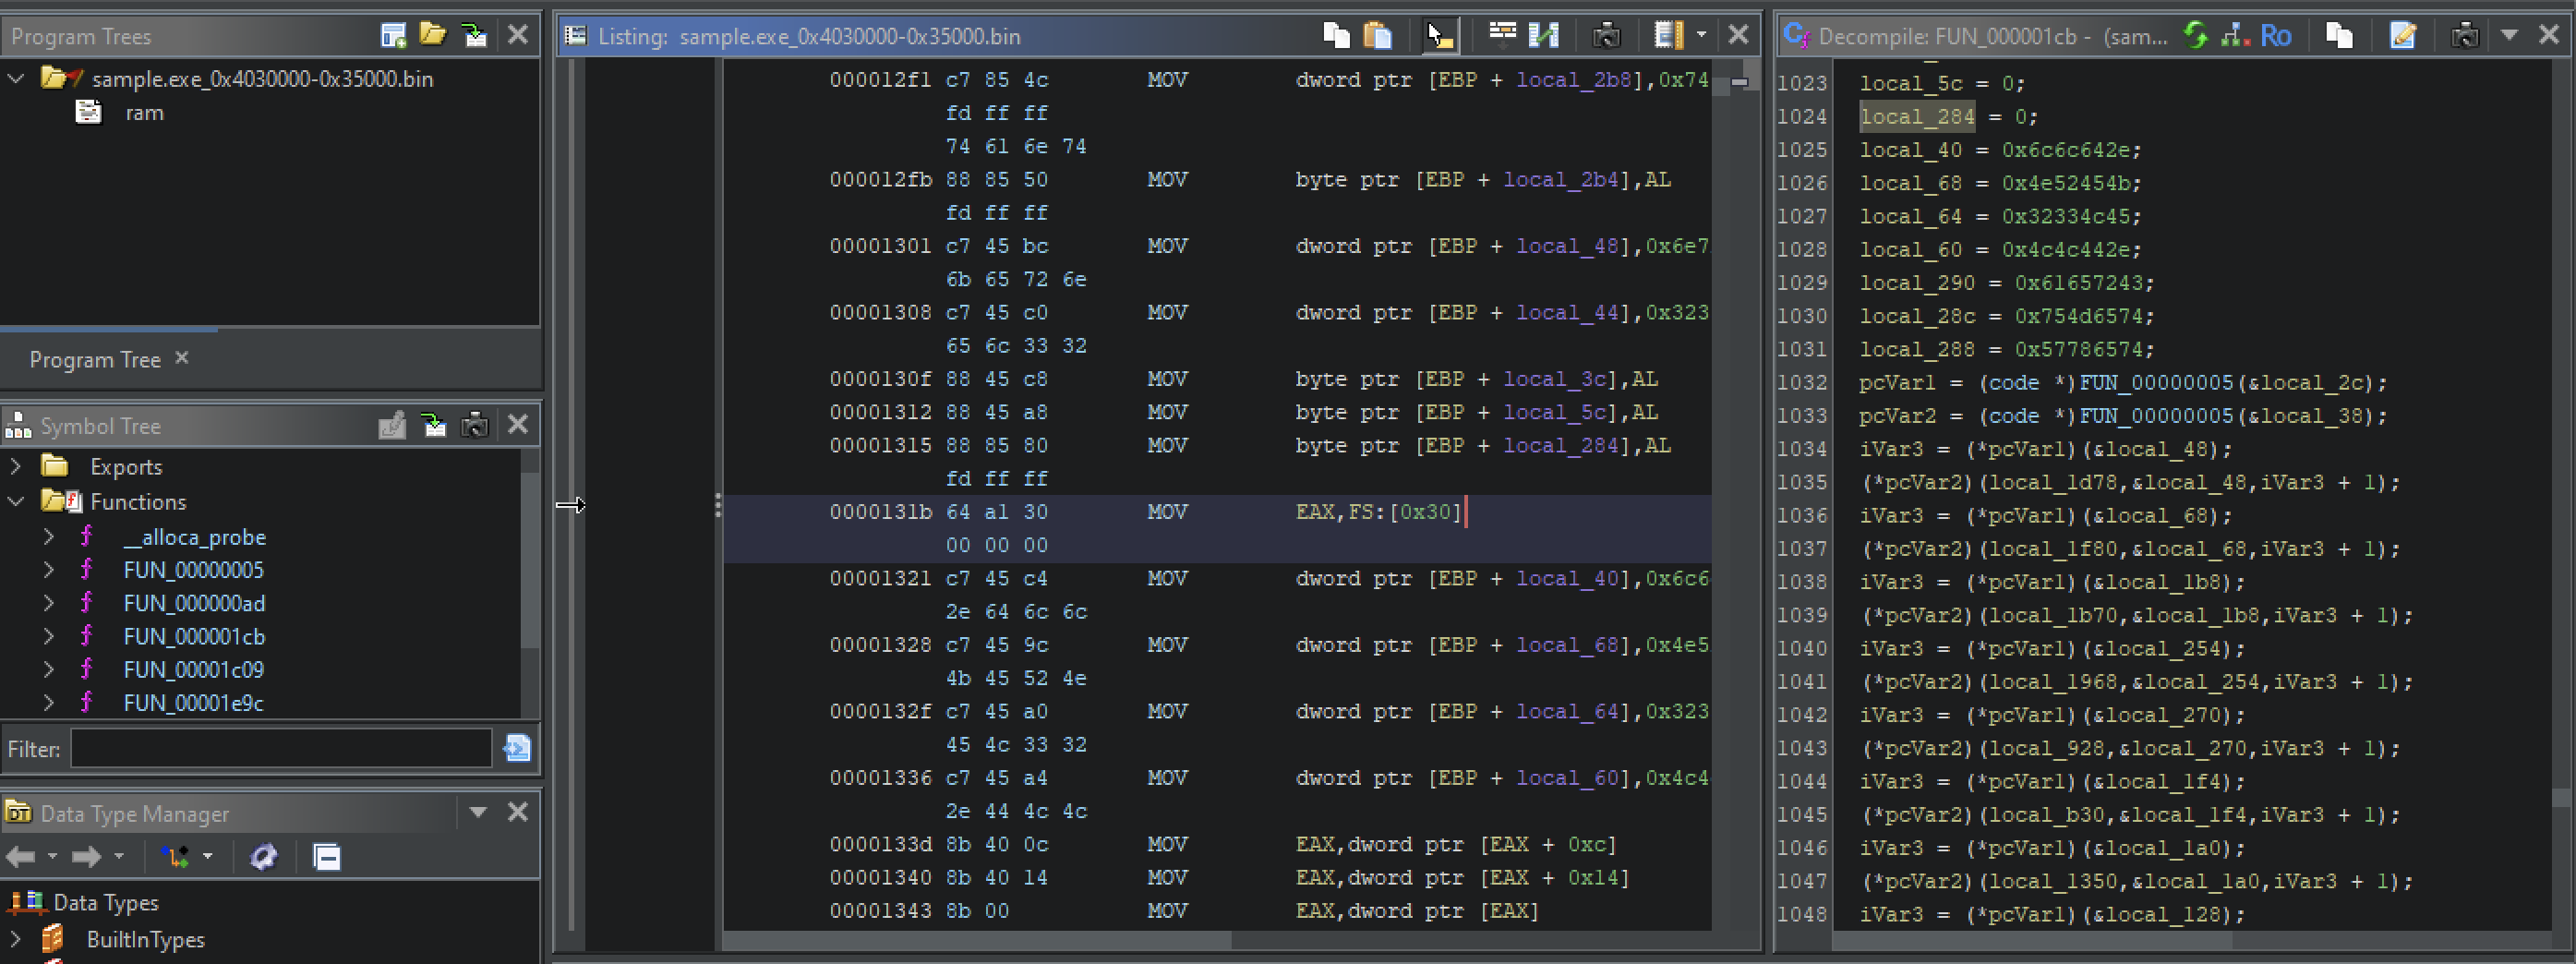Click the Program Tree tab

tap(95, 359)
